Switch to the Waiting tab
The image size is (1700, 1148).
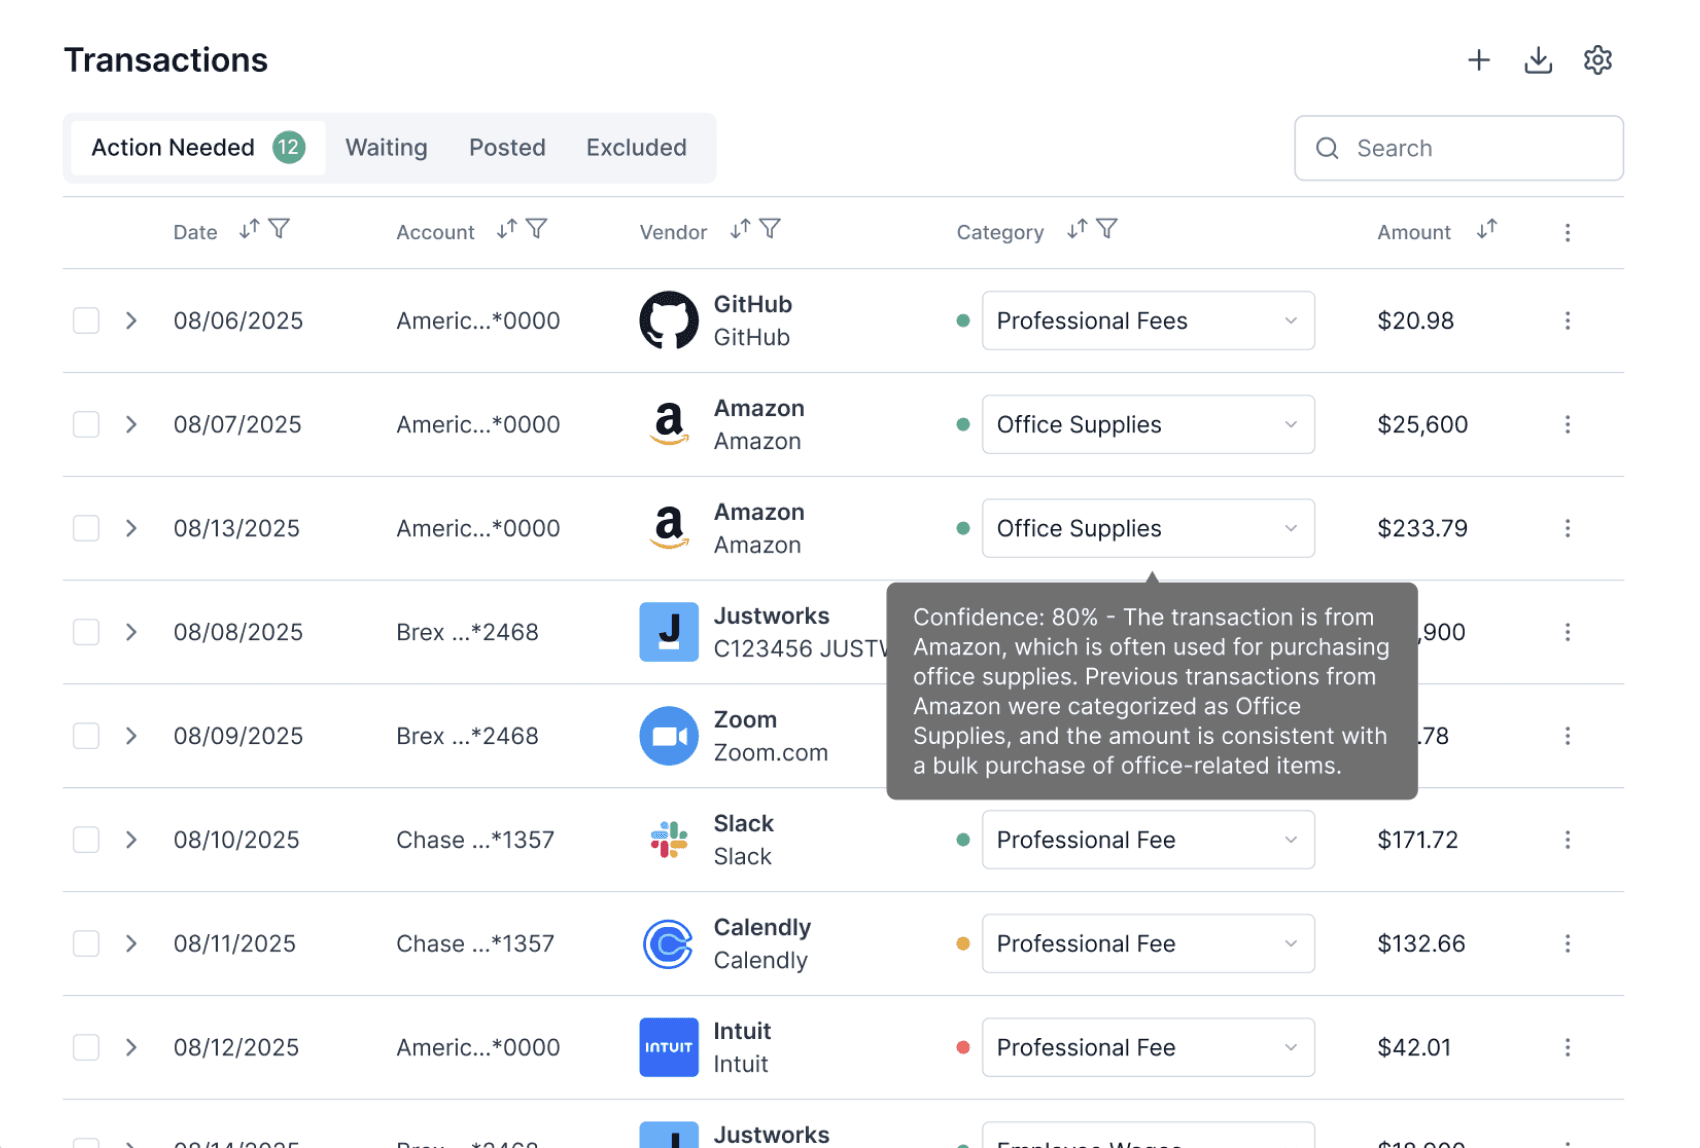[x=386, y=148]
